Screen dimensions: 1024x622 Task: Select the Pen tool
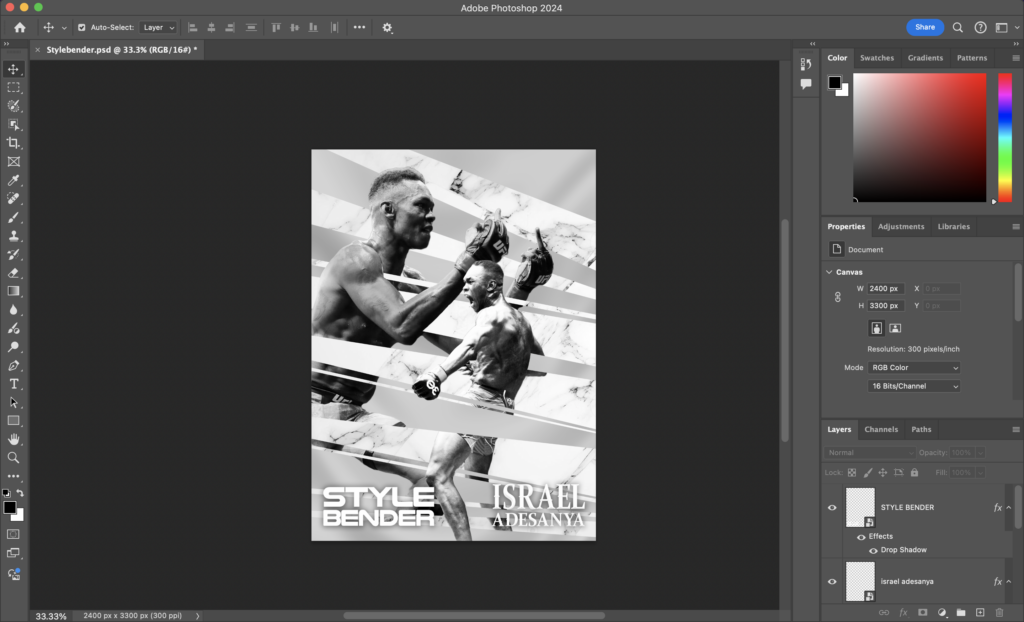[x=13, y=365]
